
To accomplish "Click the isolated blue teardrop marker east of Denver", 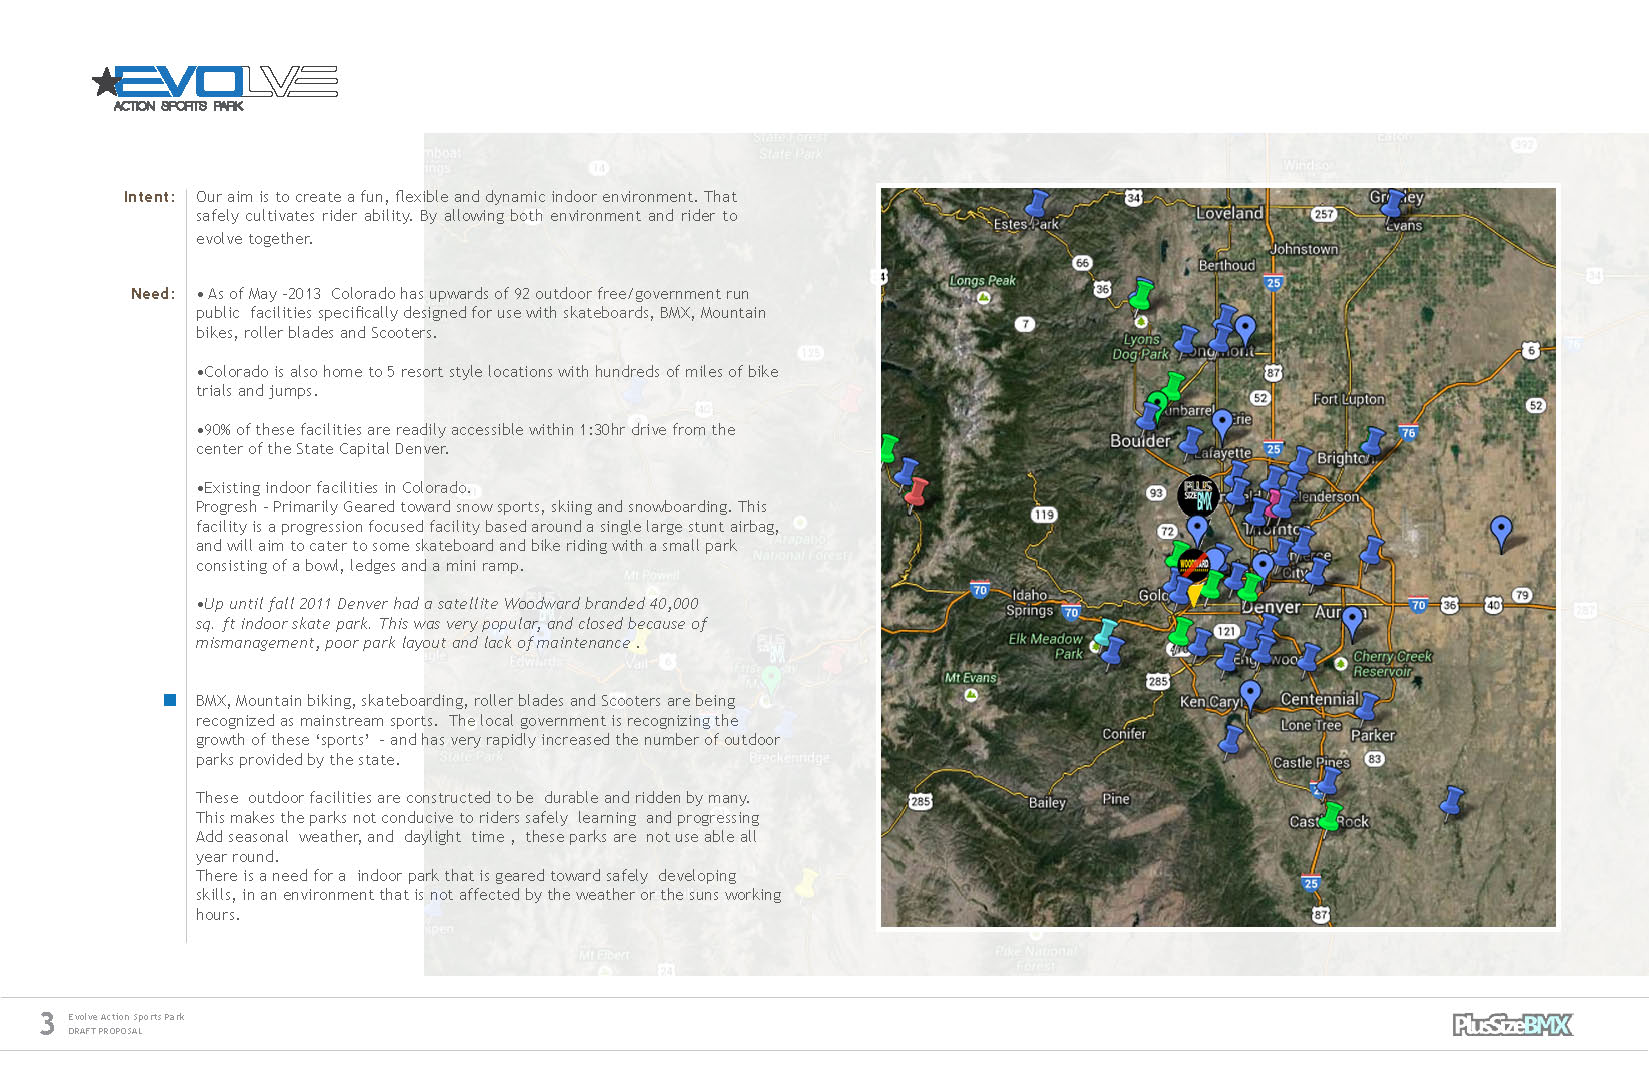I will 1501,532.
